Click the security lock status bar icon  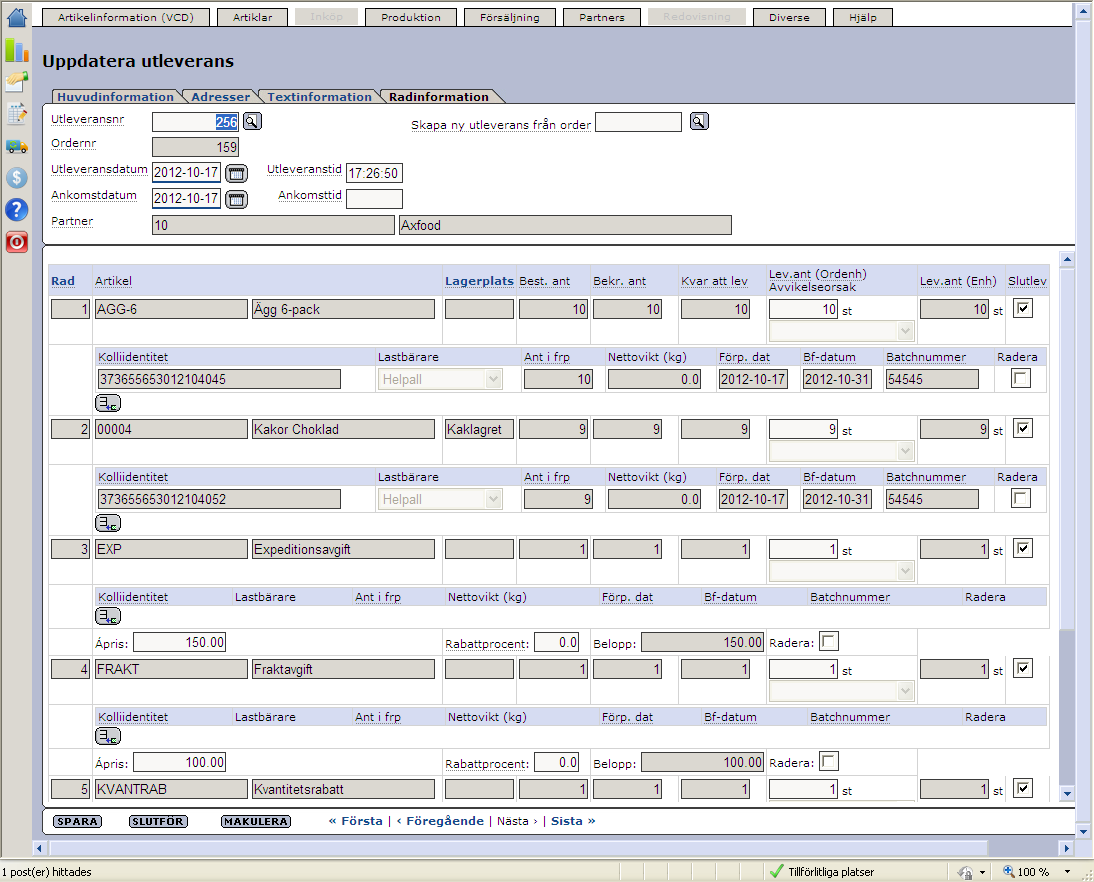point(966,872)
